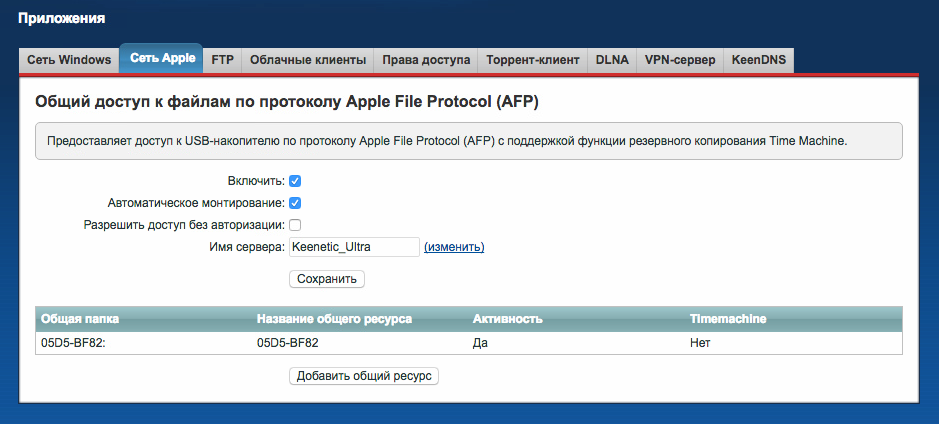Click the Timemachine column header
This screenshot has height=424, width=939.
click(x=728, y=319)
